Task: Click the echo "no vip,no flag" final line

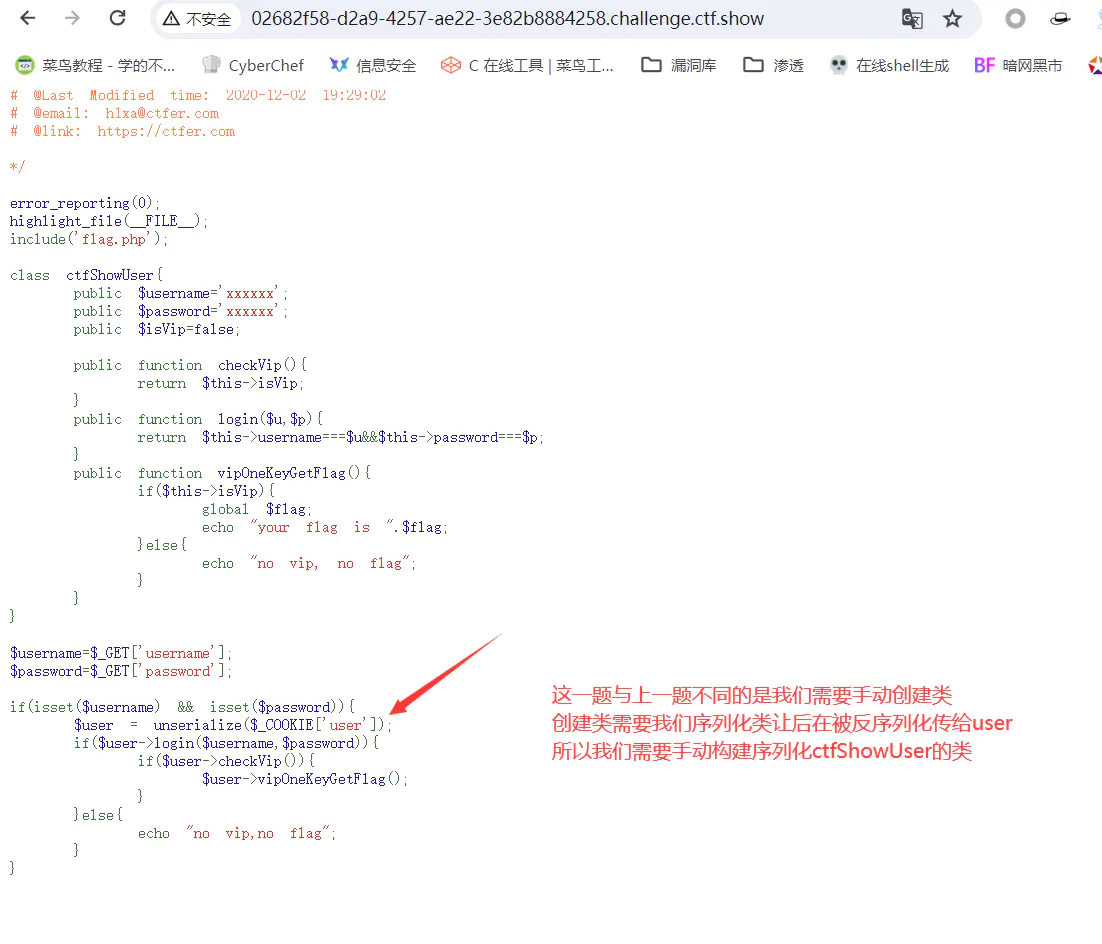Action: (x=237, y=833)
